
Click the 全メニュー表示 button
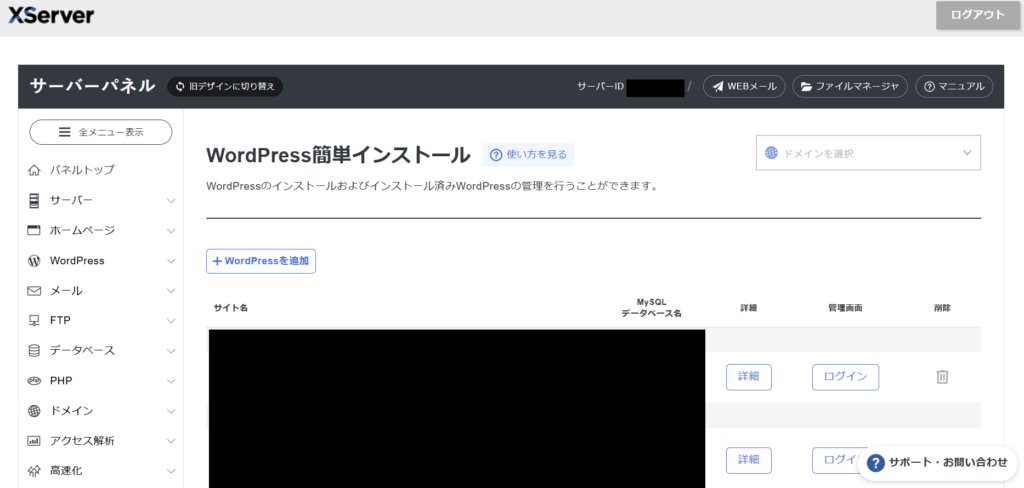click(x=101, y=132)
